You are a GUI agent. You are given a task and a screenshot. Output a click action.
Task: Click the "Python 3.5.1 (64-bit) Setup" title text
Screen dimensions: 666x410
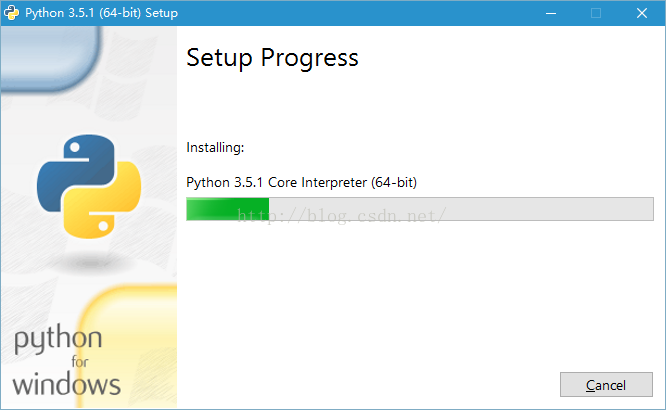coord(102,13)
